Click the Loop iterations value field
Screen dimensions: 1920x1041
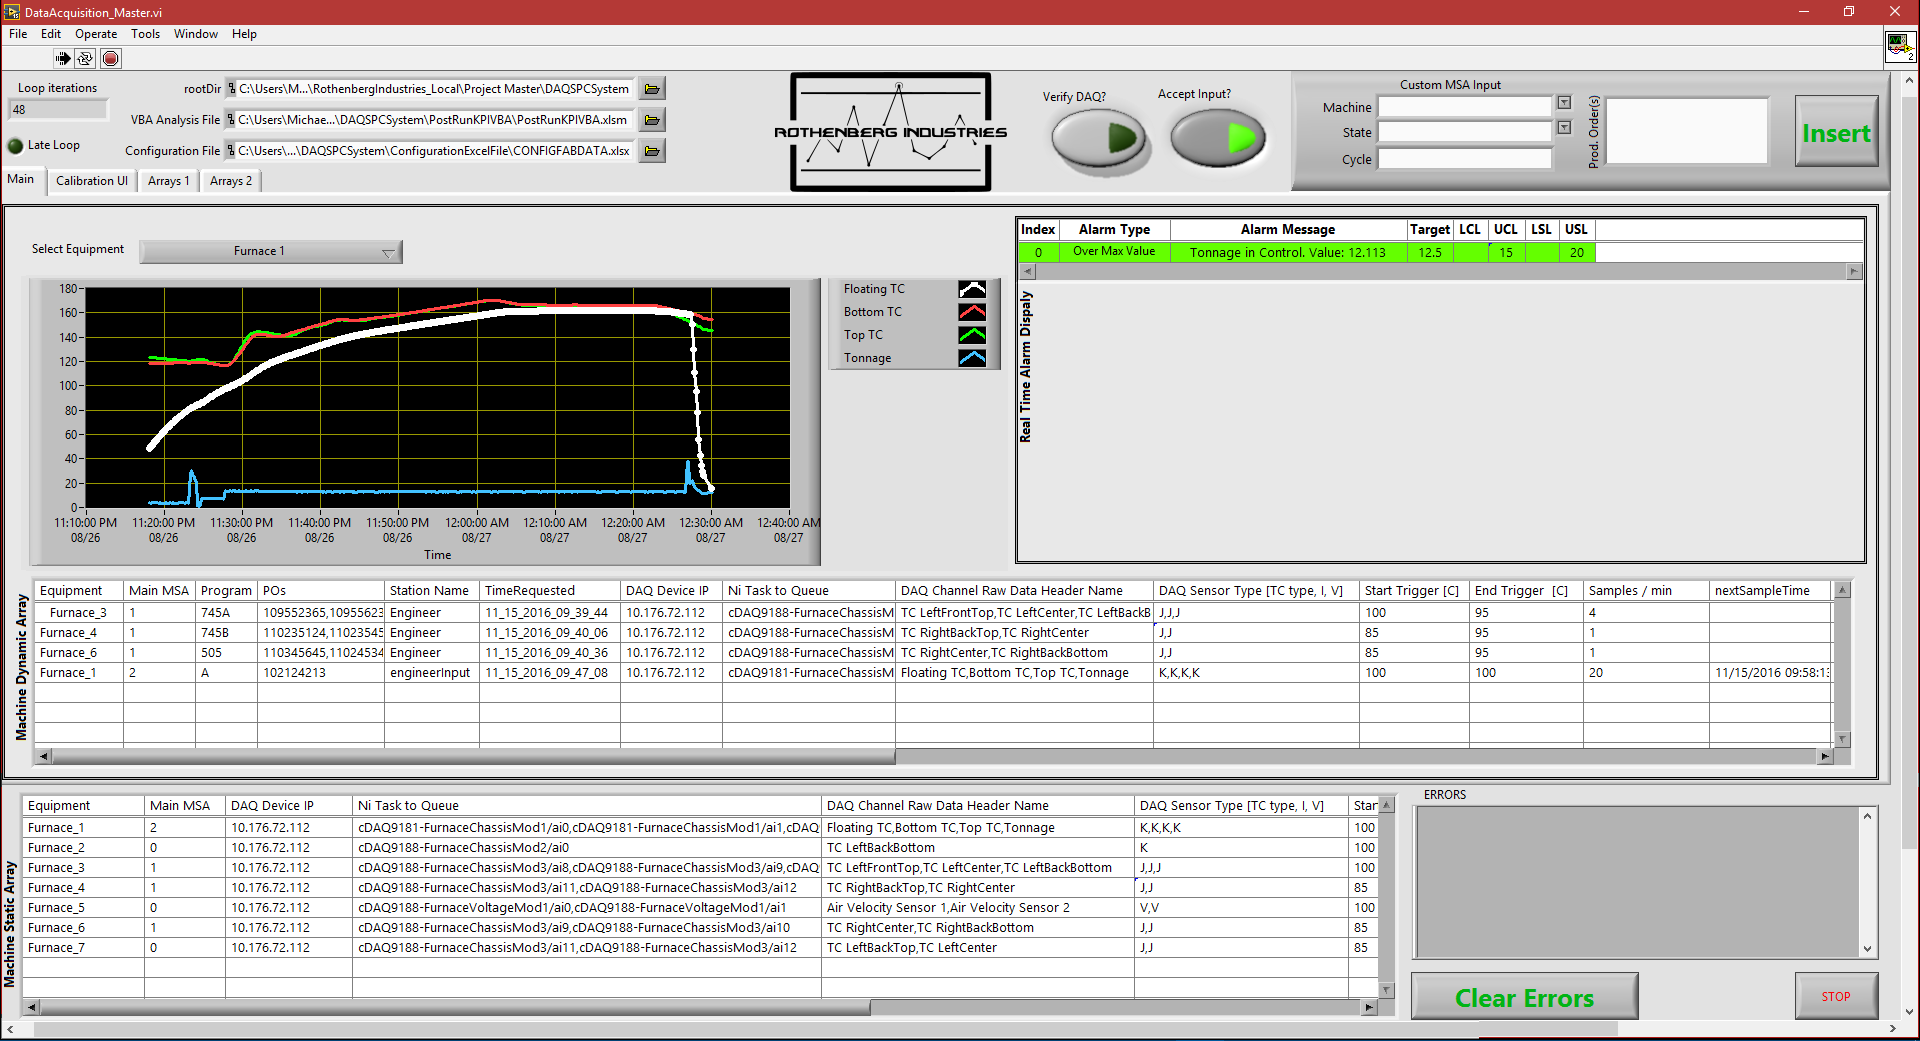[x=57, y=110]
